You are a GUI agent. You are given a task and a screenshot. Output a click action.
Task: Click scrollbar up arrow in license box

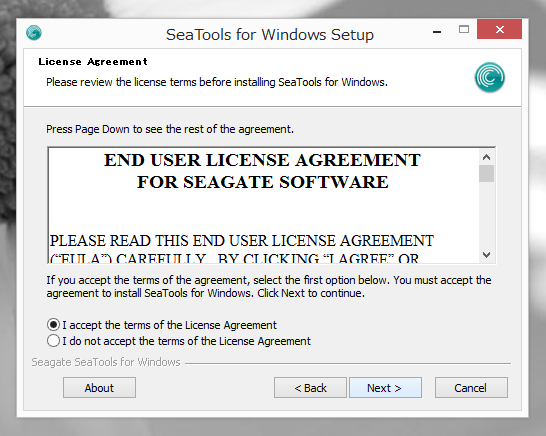point(486,157)
